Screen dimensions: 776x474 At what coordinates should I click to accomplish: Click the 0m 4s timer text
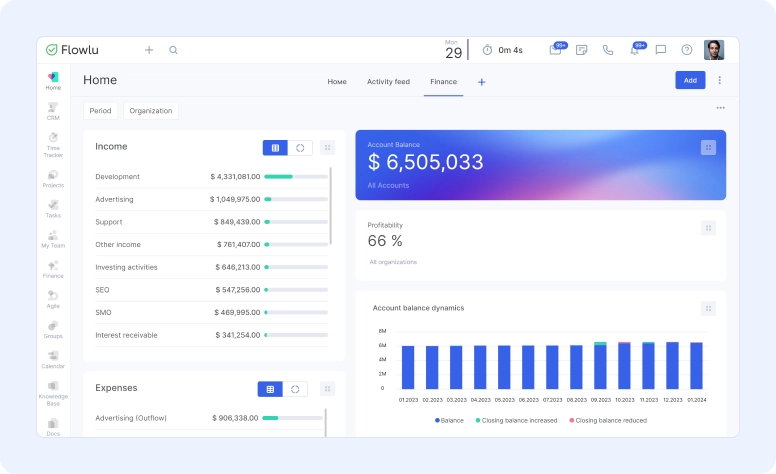coord(510,50)
